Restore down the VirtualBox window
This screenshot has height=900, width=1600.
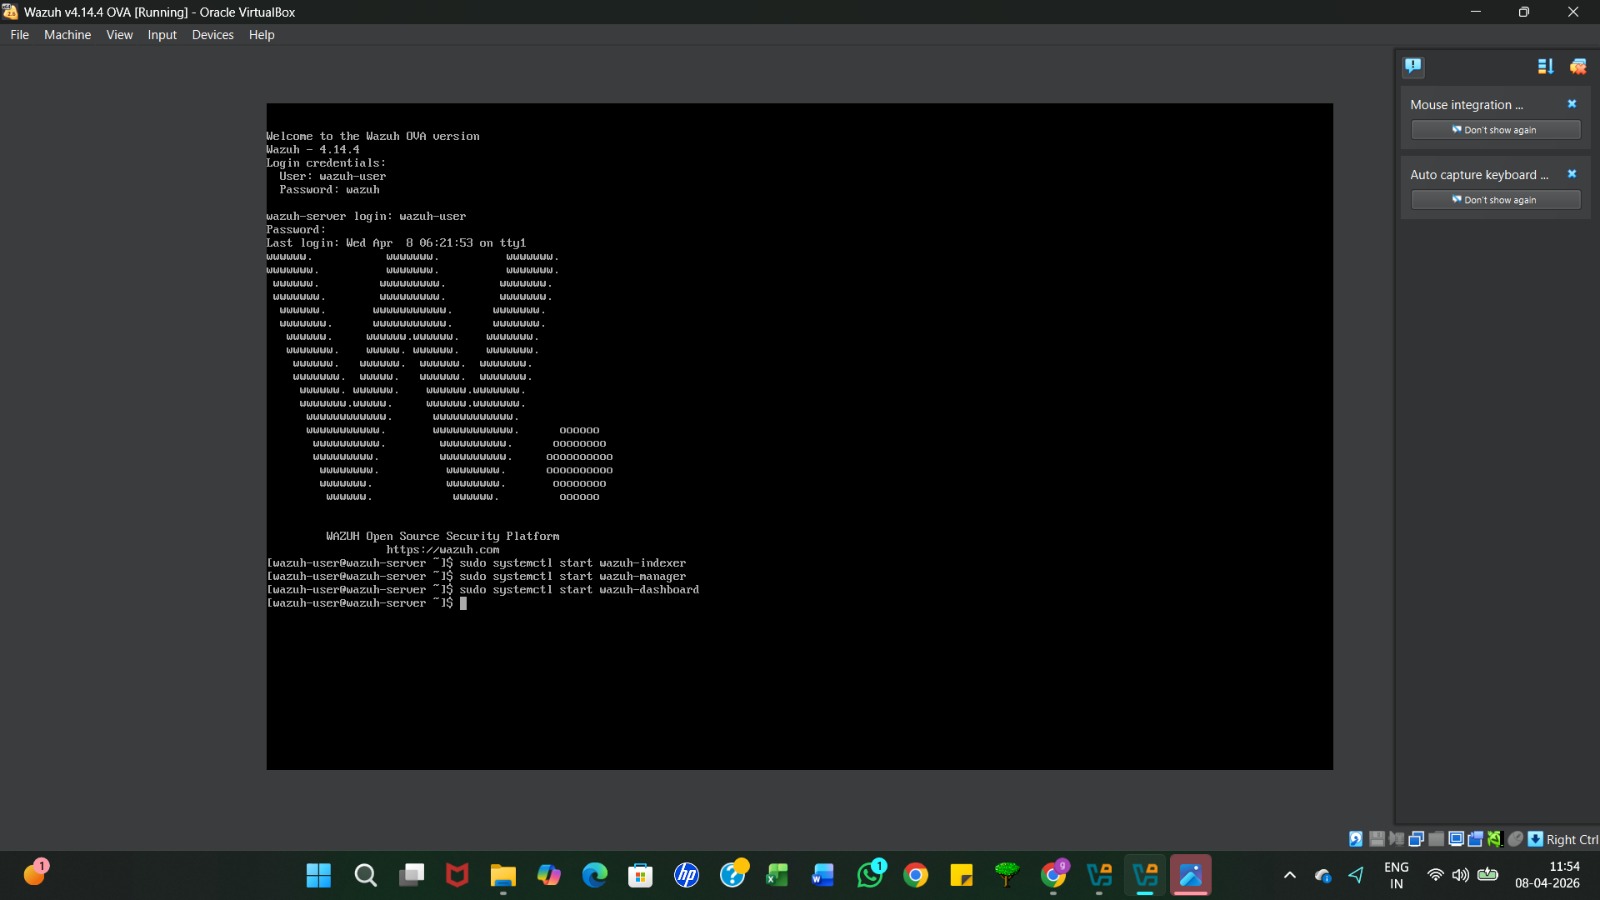click(1524, 12)
